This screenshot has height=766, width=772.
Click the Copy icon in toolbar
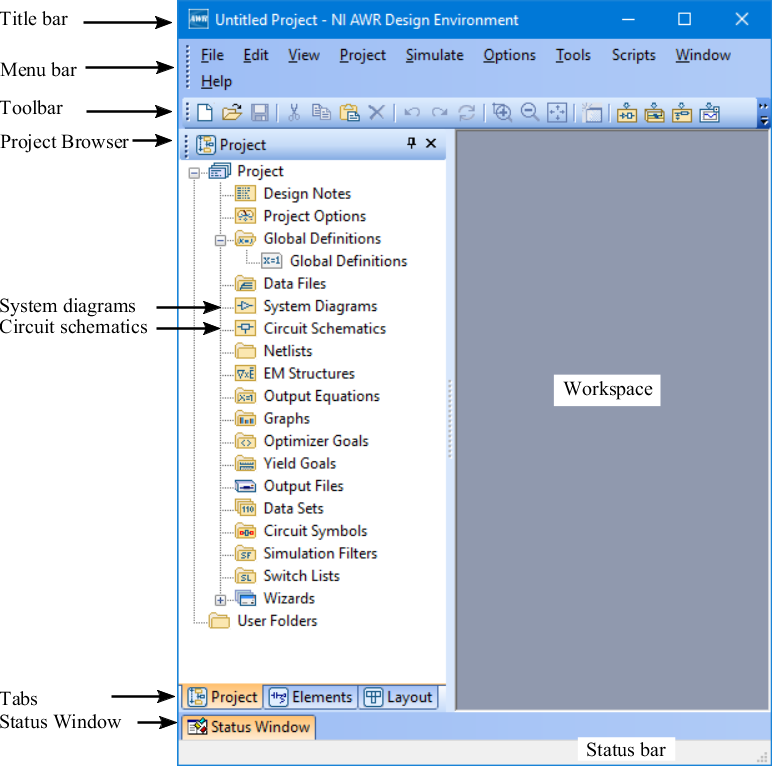(x=321, y=112)
